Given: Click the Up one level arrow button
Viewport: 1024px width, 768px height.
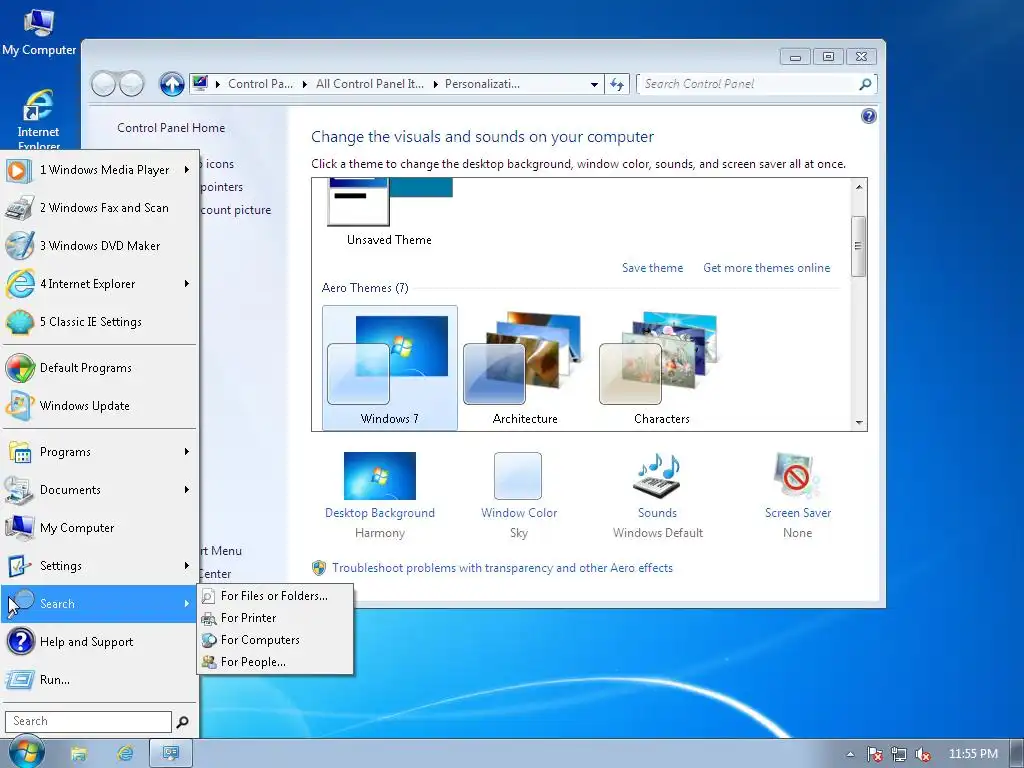Looking at the screenshot, I should point(172,84).
